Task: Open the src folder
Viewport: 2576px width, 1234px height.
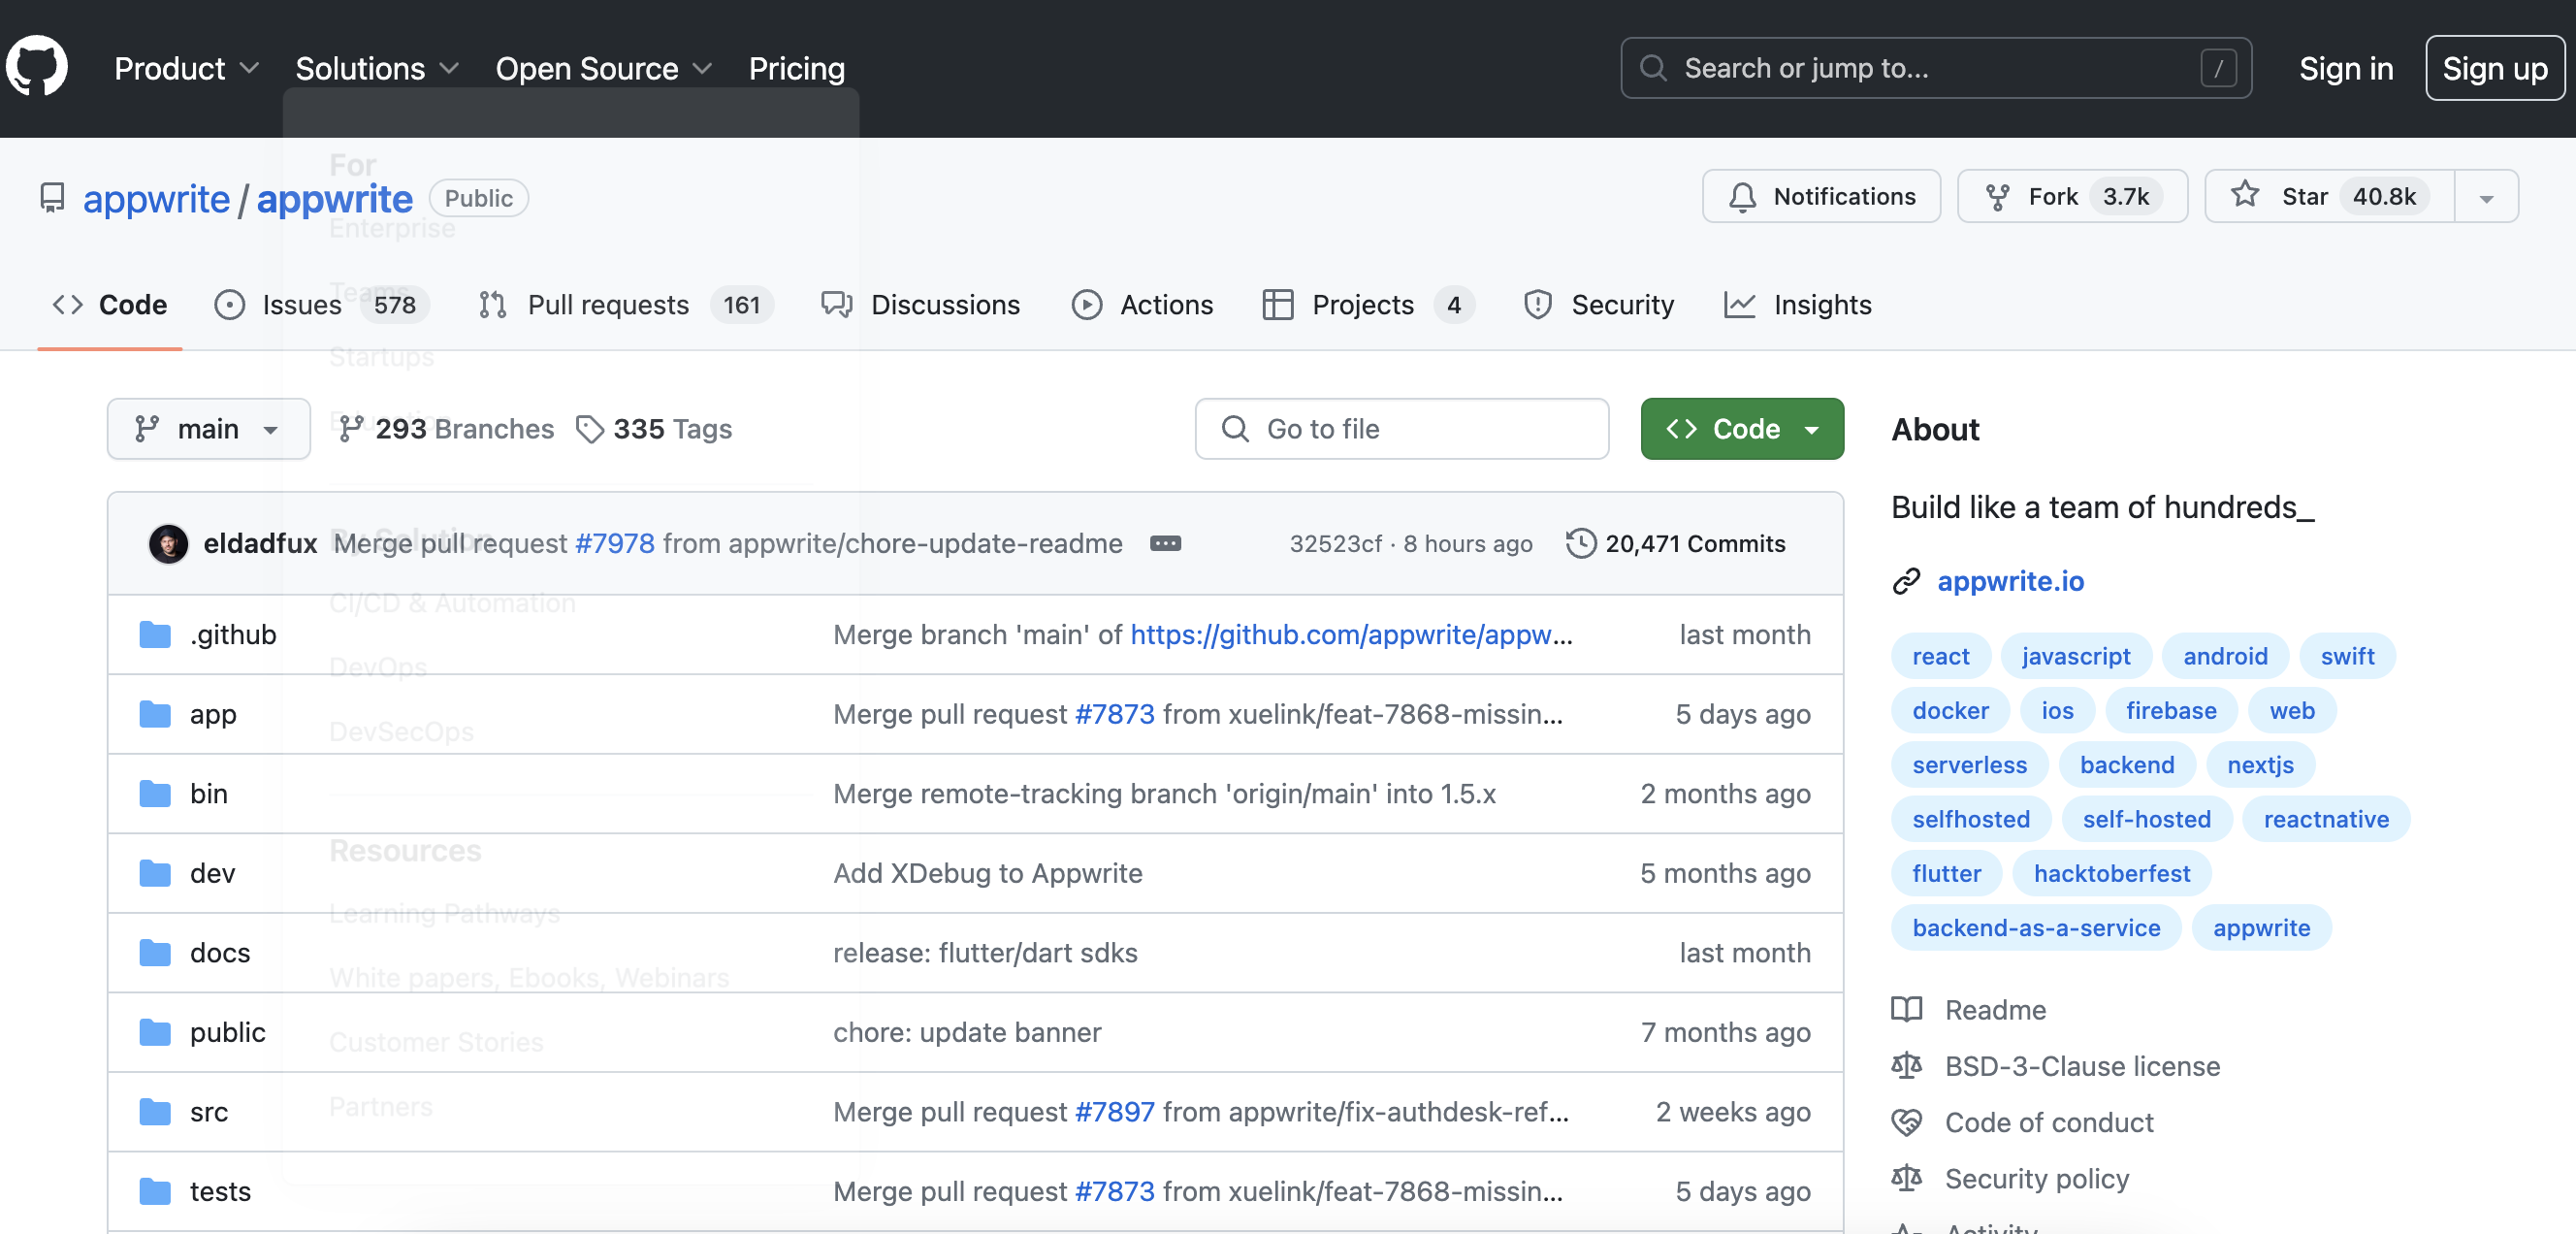Action: (208, 1111)
